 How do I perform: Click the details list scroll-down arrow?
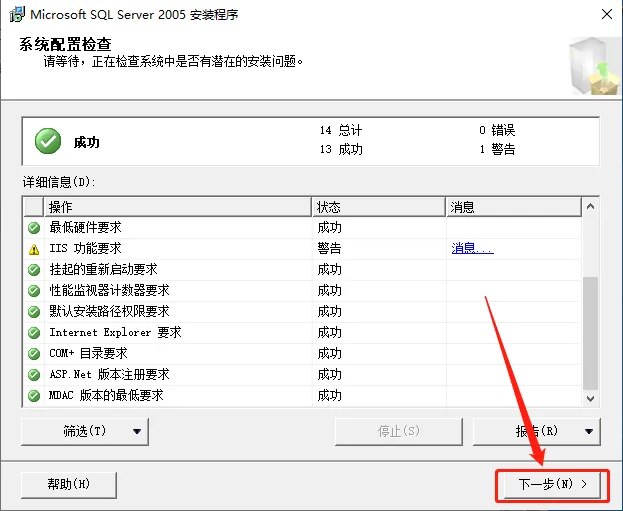click(x=590, y=398)
